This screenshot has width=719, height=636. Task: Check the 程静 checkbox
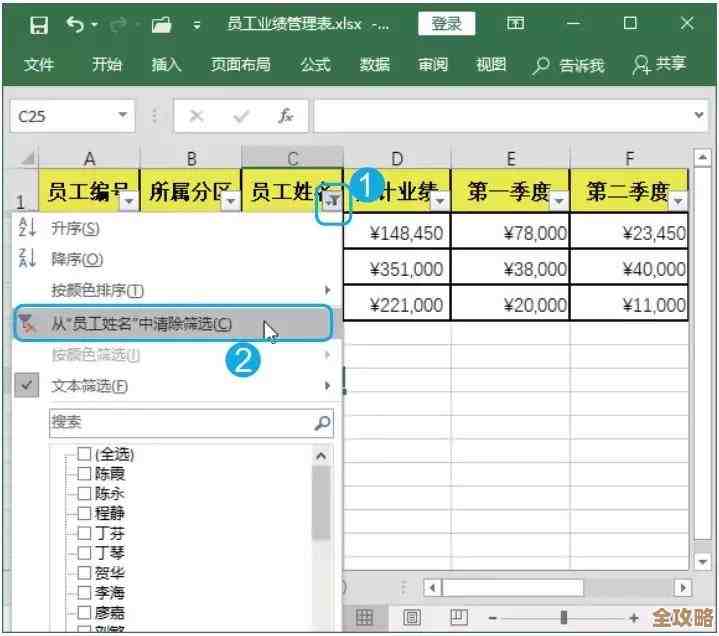[x=84, y=513]
